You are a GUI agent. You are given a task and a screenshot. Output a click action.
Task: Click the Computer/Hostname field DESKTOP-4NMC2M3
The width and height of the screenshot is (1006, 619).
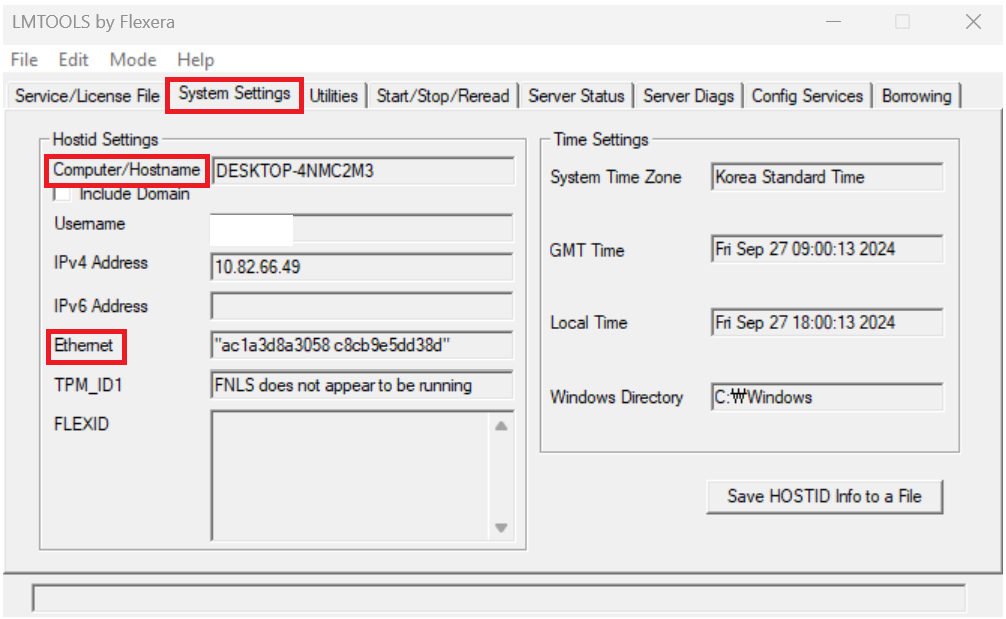[x=362, y=171]
